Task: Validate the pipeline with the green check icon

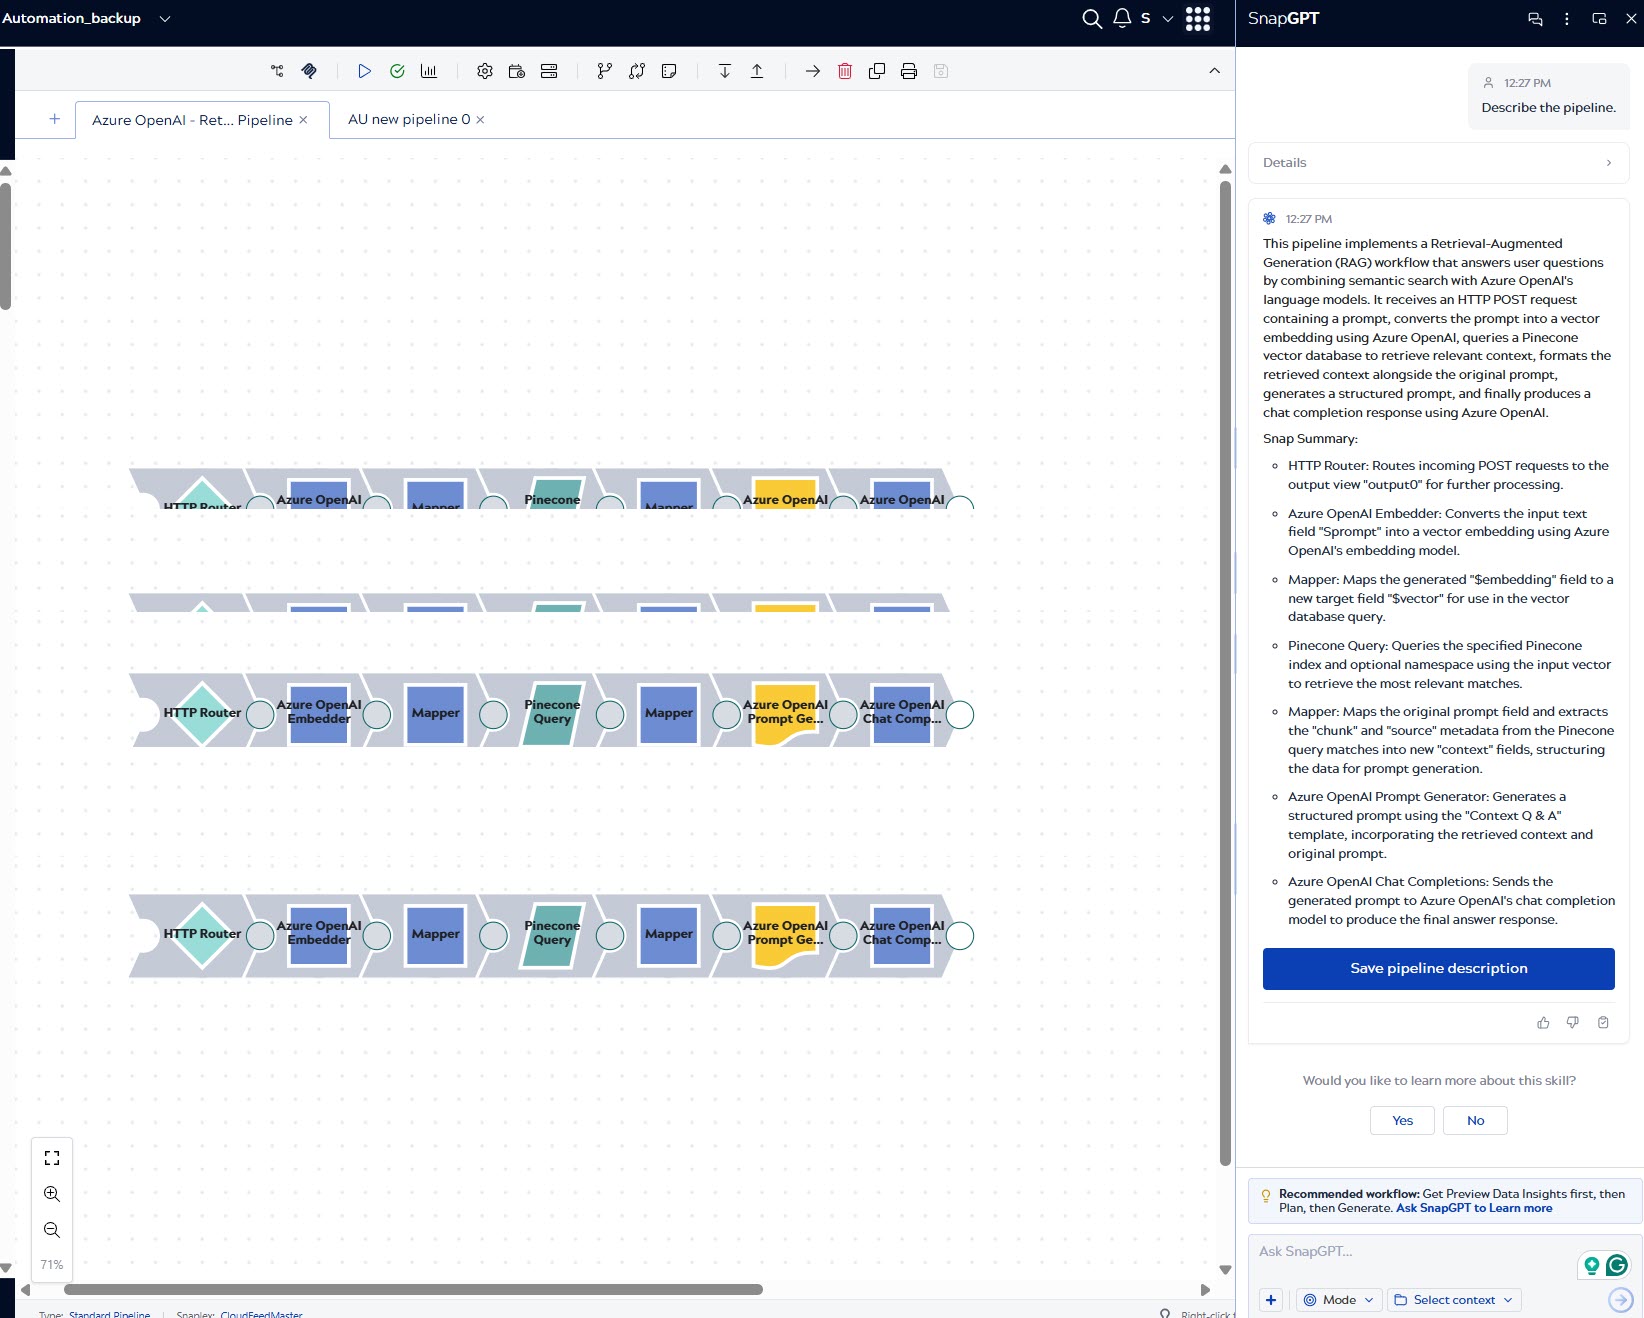Action: coord(397,71)
